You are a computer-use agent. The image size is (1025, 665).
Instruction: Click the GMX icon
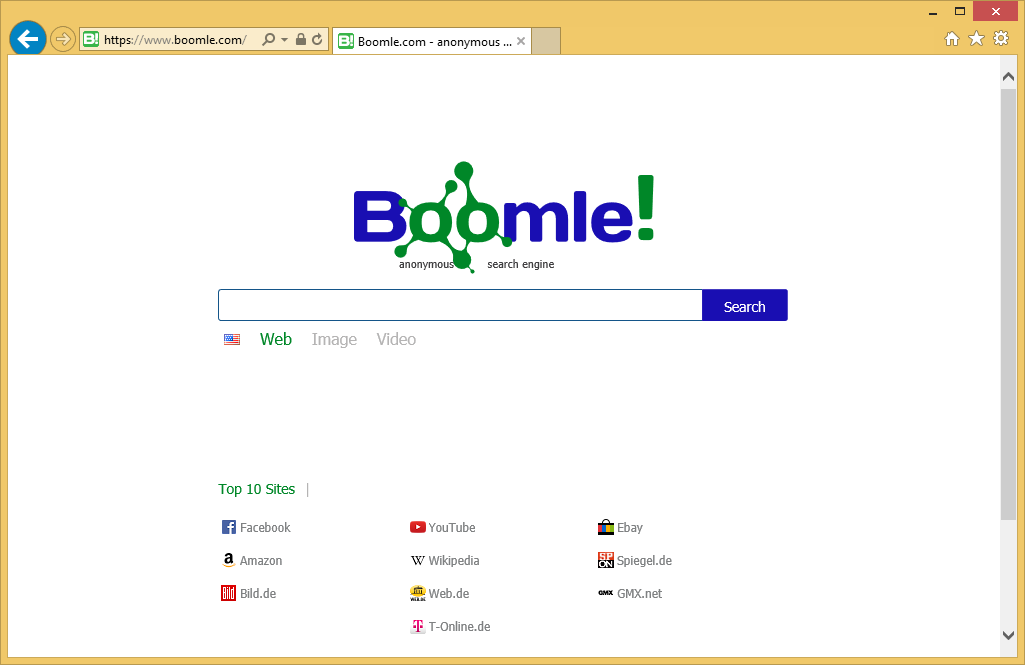tap(605, 593)
